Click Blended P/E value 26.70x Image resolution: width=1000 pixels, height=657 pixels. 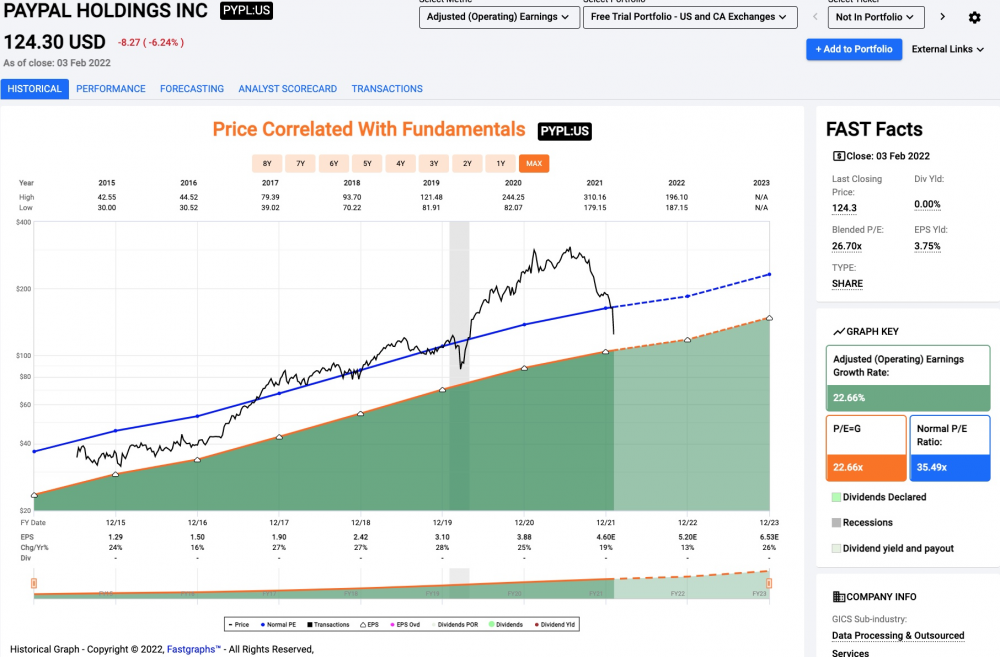click(x=847, y=246)
